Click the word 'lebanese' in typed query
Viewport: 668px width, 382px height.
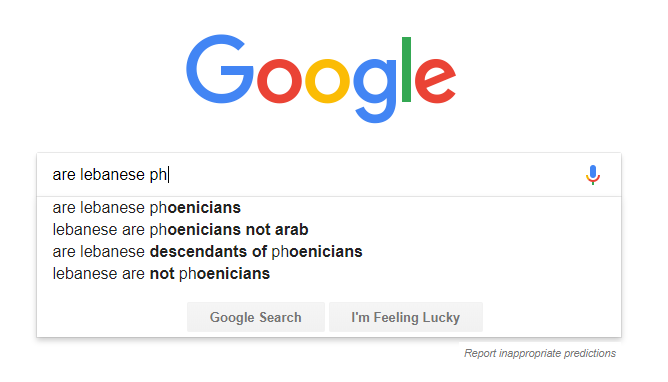(x=112, y=175)
